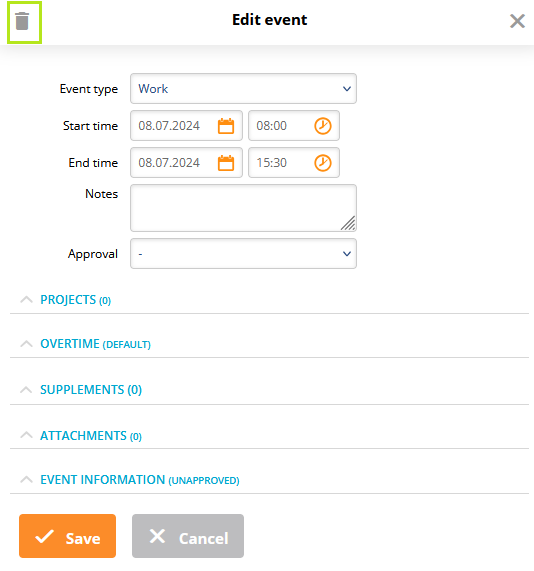Image resolution: width=534 pixels, height=571 pixels.
Task: Expand the Overtime section chevron
Action: pyautogui.click(x=26, y=344)
